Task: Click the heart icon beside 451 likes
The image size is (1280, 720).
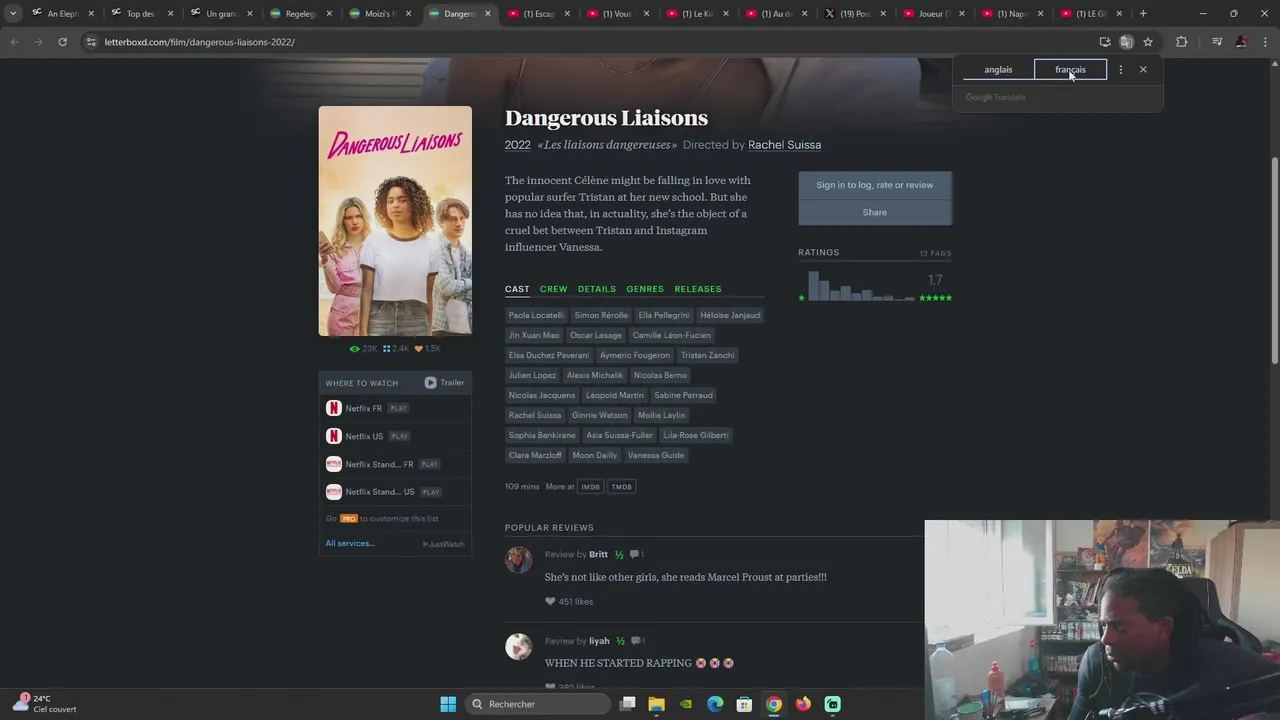Action: point(550,601)
